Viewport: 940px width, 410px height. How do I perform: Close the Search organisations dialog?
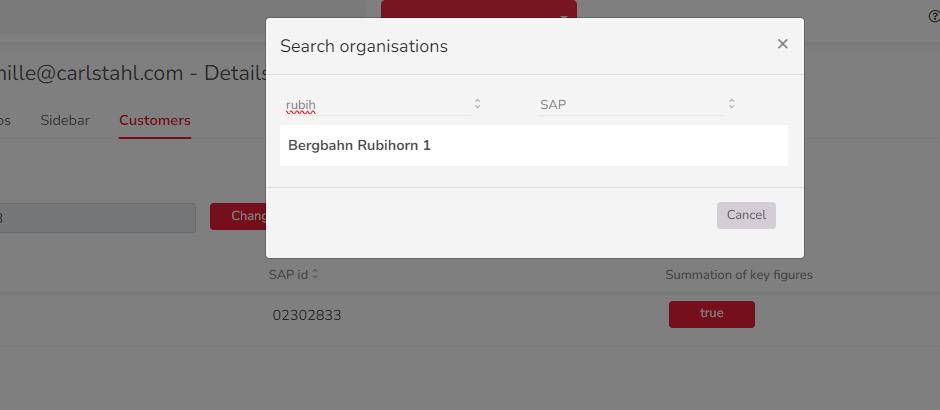click(x=782, y=44)
